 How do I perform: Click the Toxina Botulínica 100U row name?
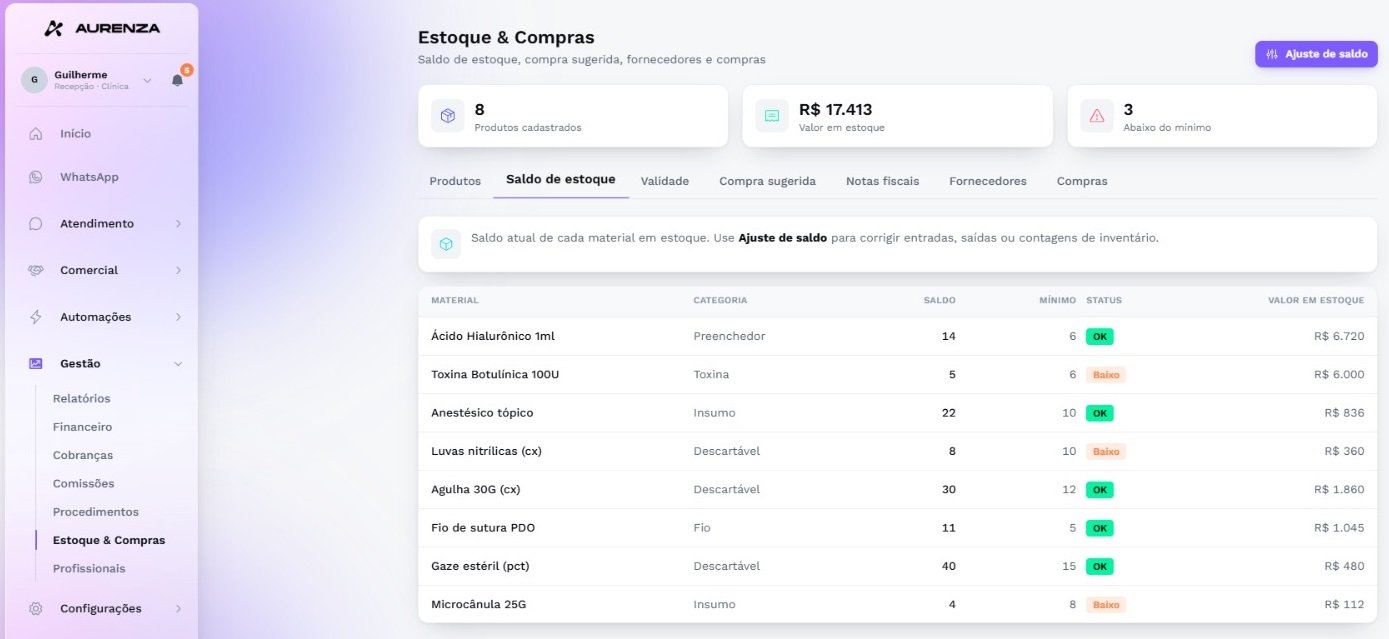point(495,374)
